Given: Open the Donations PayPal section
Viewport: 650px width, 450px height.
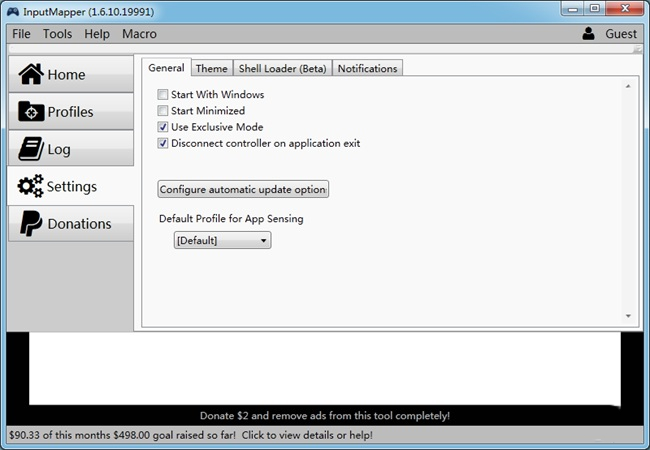Looking at the screenshot, I should click(71, 223).
